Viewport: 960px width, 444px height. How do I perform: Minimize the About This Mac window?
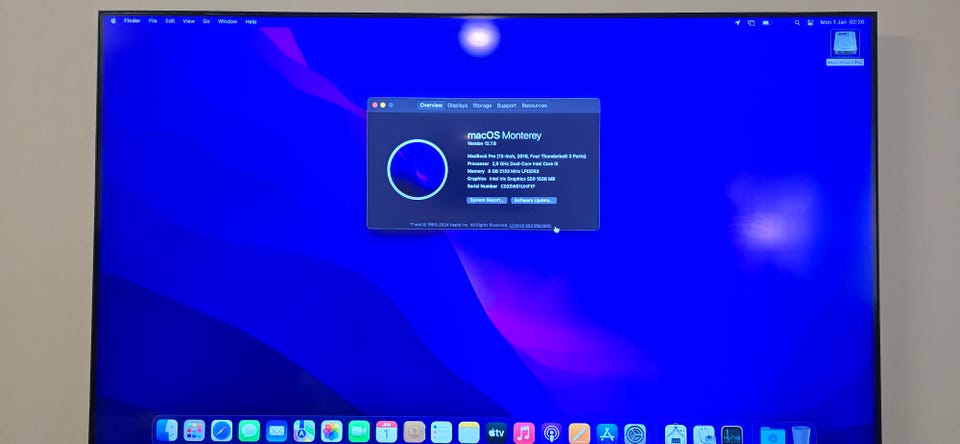[x=383, y=105]
